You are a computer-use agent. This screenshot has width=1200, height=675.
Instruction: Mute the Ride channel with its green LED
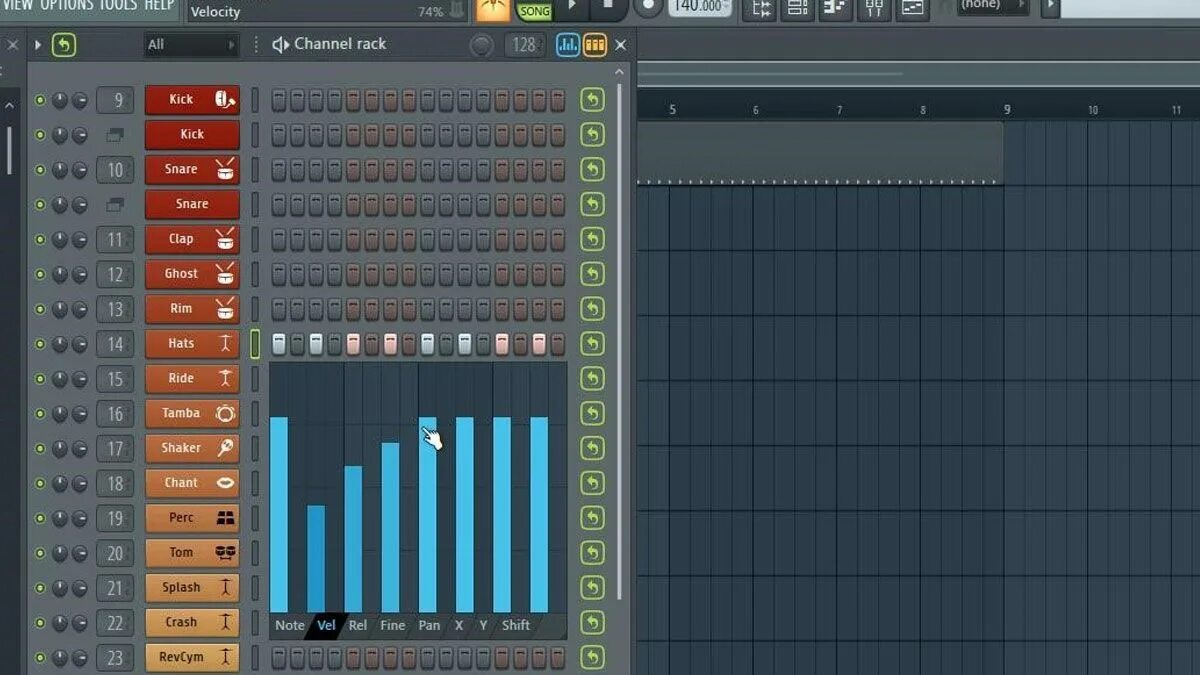(x=40, y=379)
